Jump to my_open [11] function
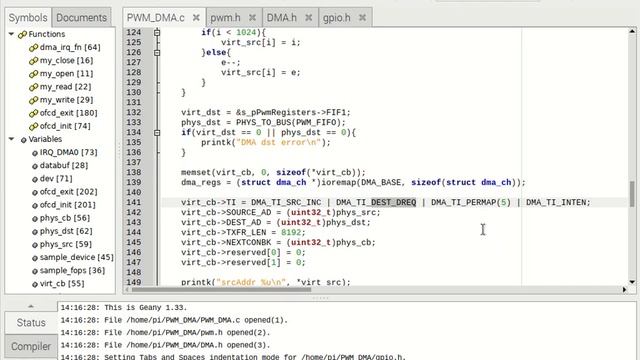 click(66, 73)
